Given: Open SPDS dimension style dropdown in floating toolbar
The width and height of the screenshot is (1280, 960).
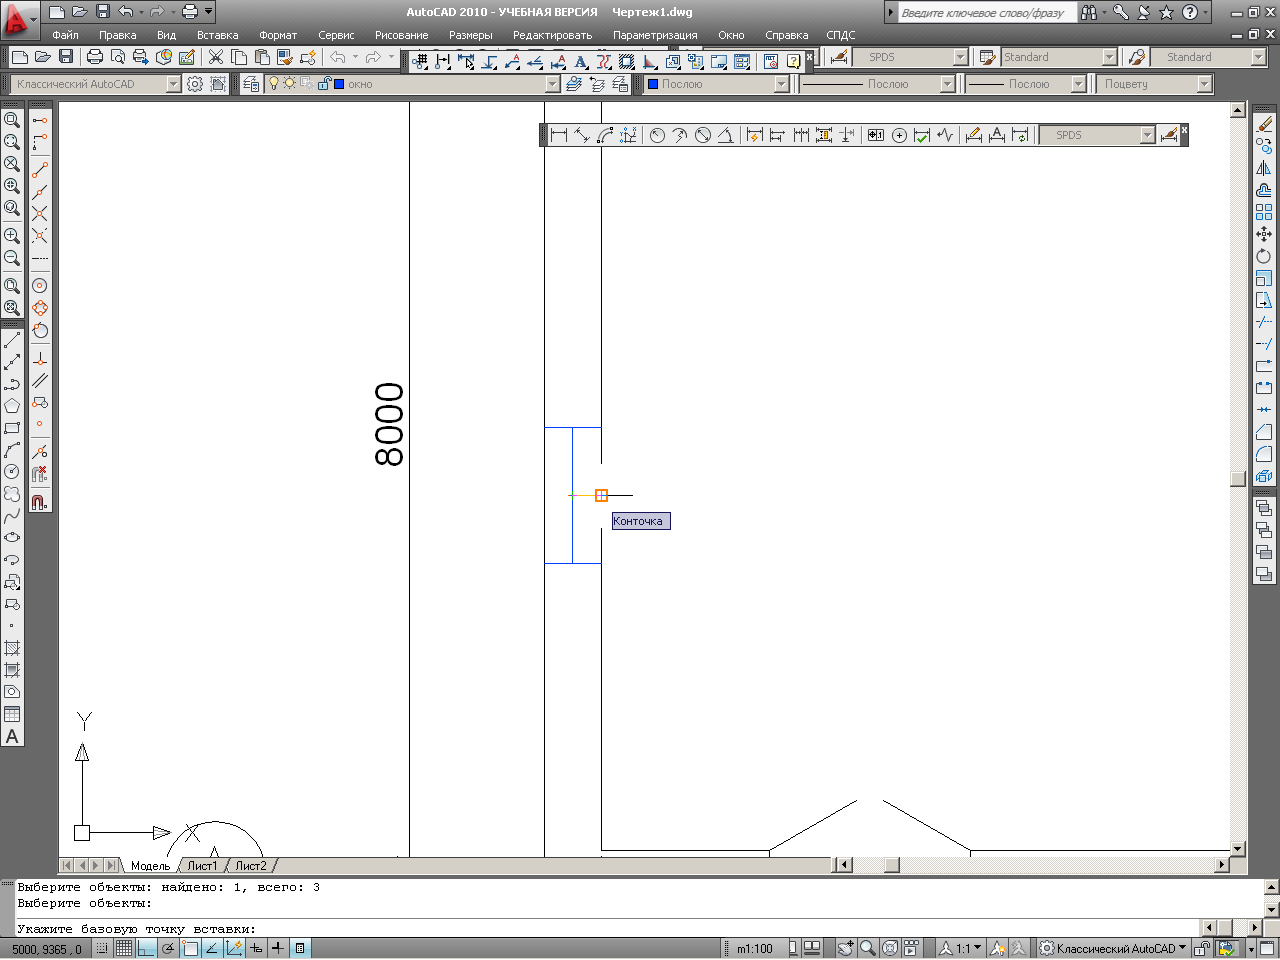Looking at the screenshot, I should (1148, 135).
